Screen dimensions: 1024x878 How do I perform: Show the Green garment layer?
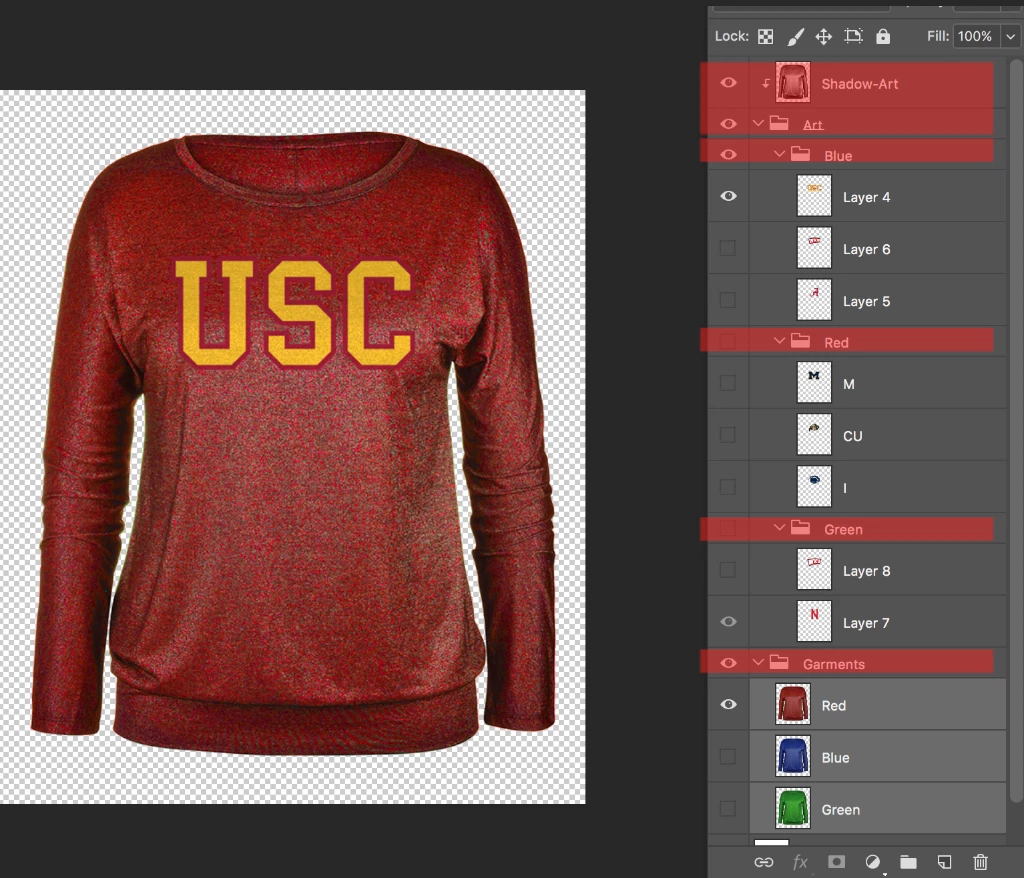[x=728, y=809]
